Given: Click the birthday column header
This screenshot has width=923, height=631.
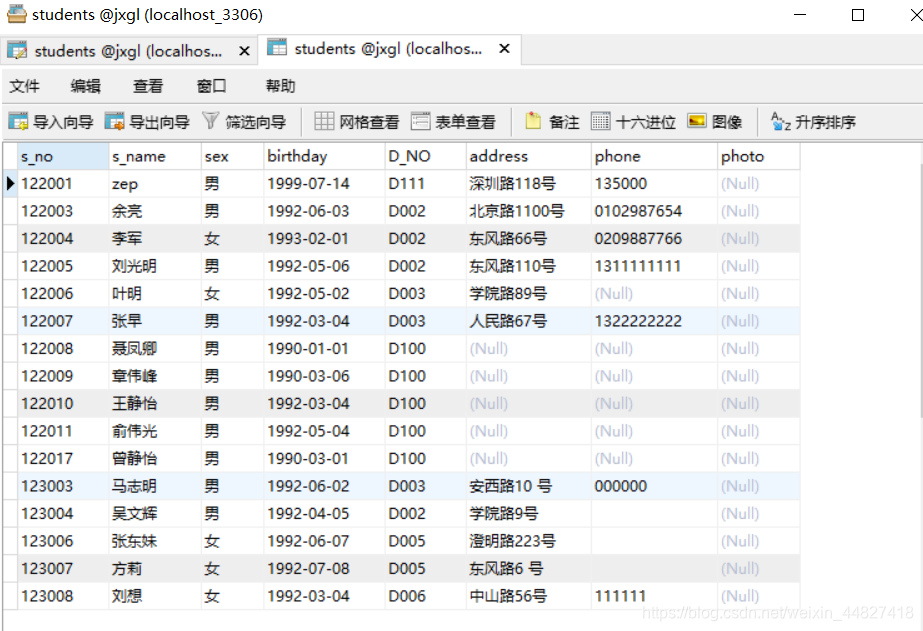Looking at the screenshot, I should [324, 157].
